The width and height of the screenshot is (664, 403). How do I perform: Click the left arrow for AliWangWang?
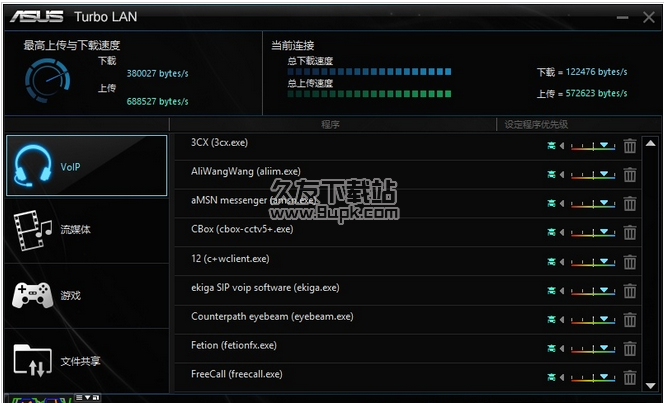coord(562,174)
